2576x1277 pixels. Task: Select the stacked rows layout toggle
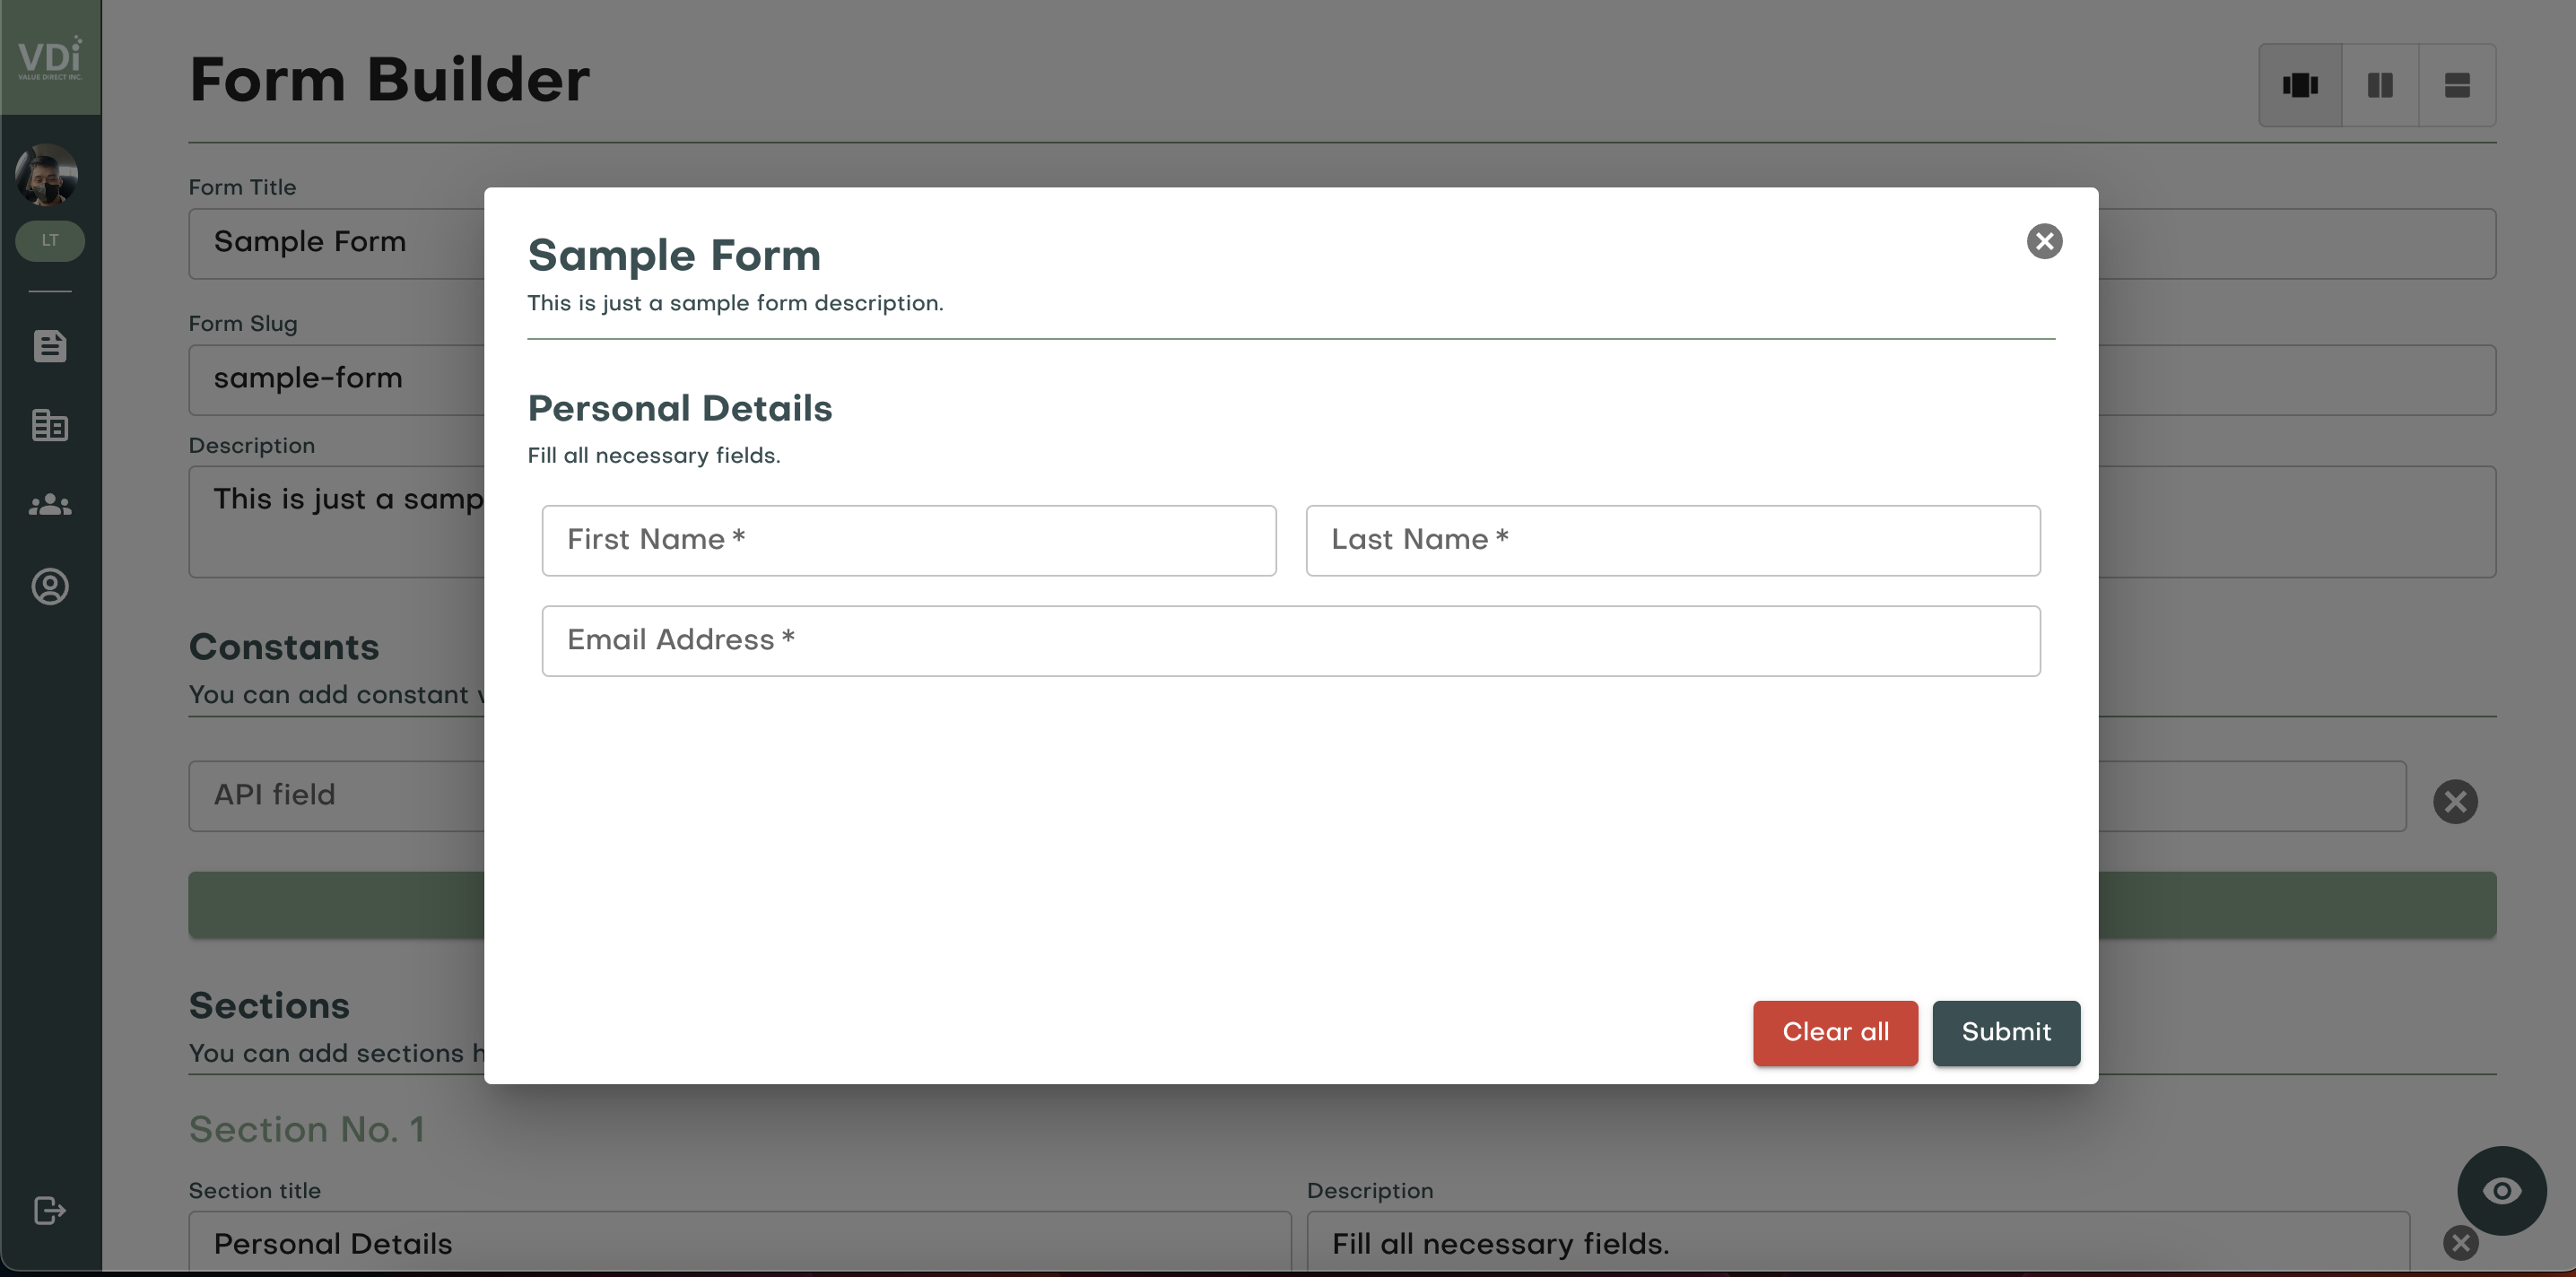coord(2457,85)
